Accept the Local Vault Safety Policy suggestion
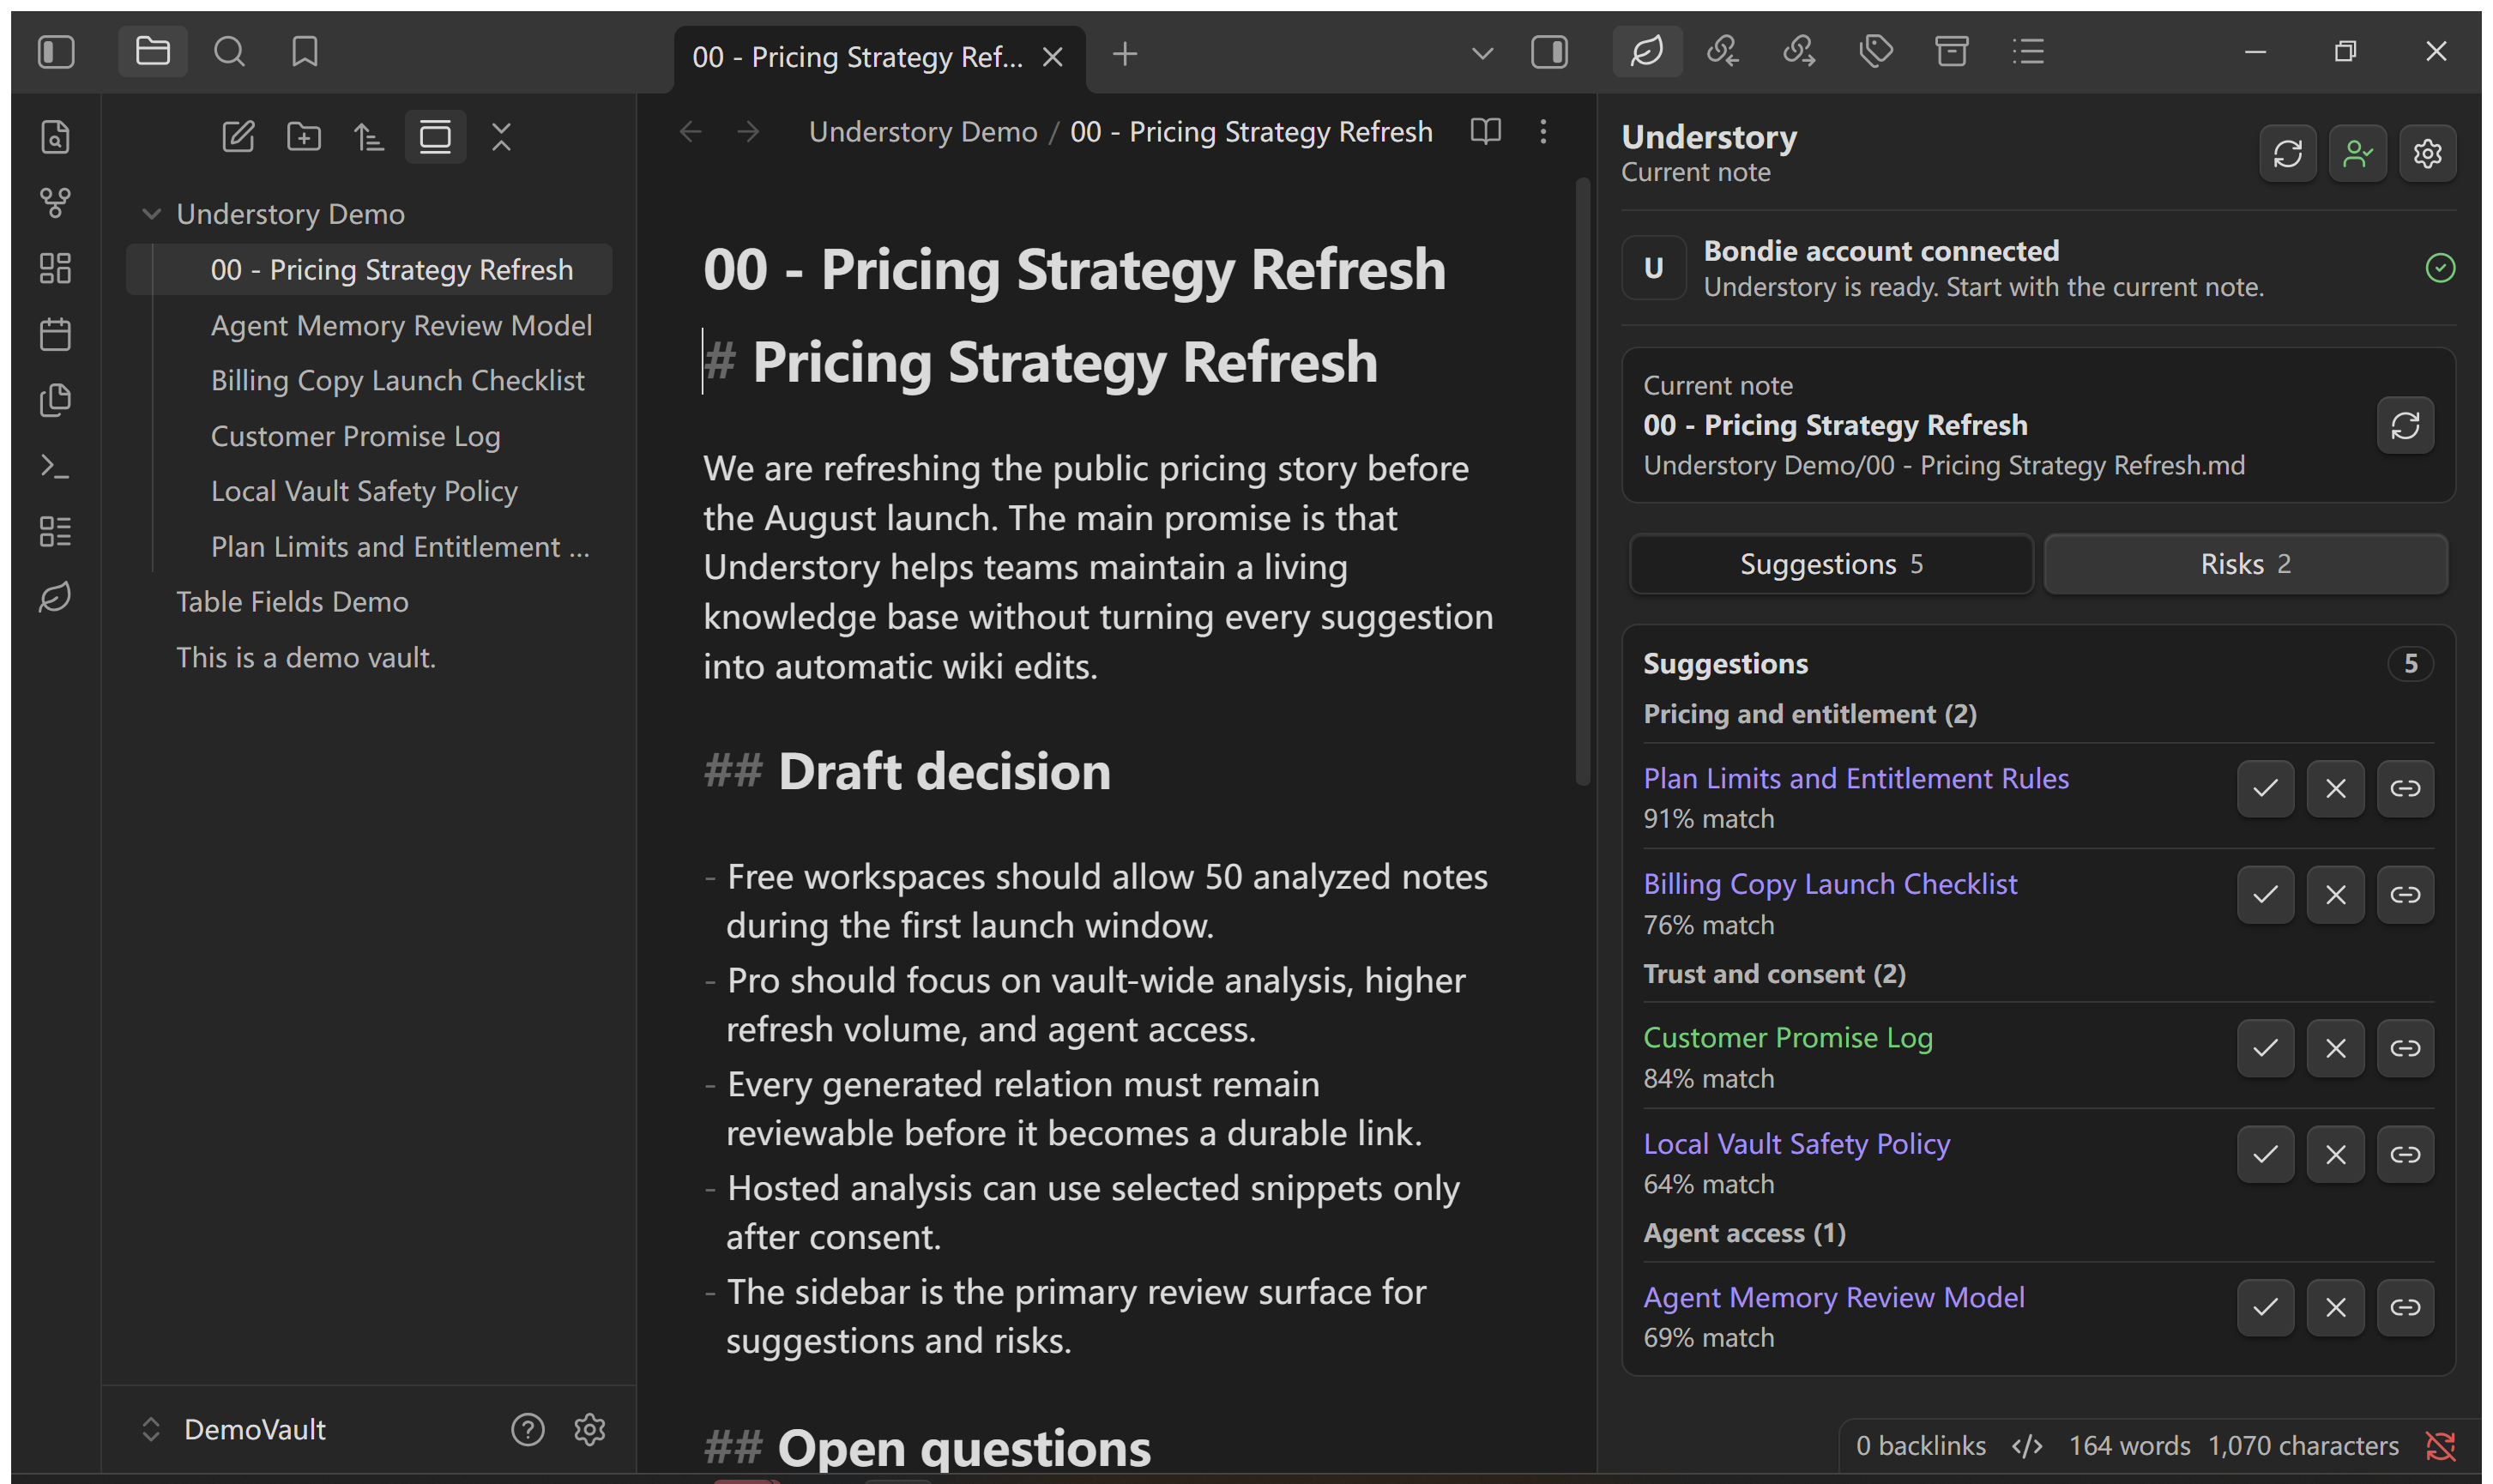Screen dimensions: 2493x1484 pos(2265,1154)
